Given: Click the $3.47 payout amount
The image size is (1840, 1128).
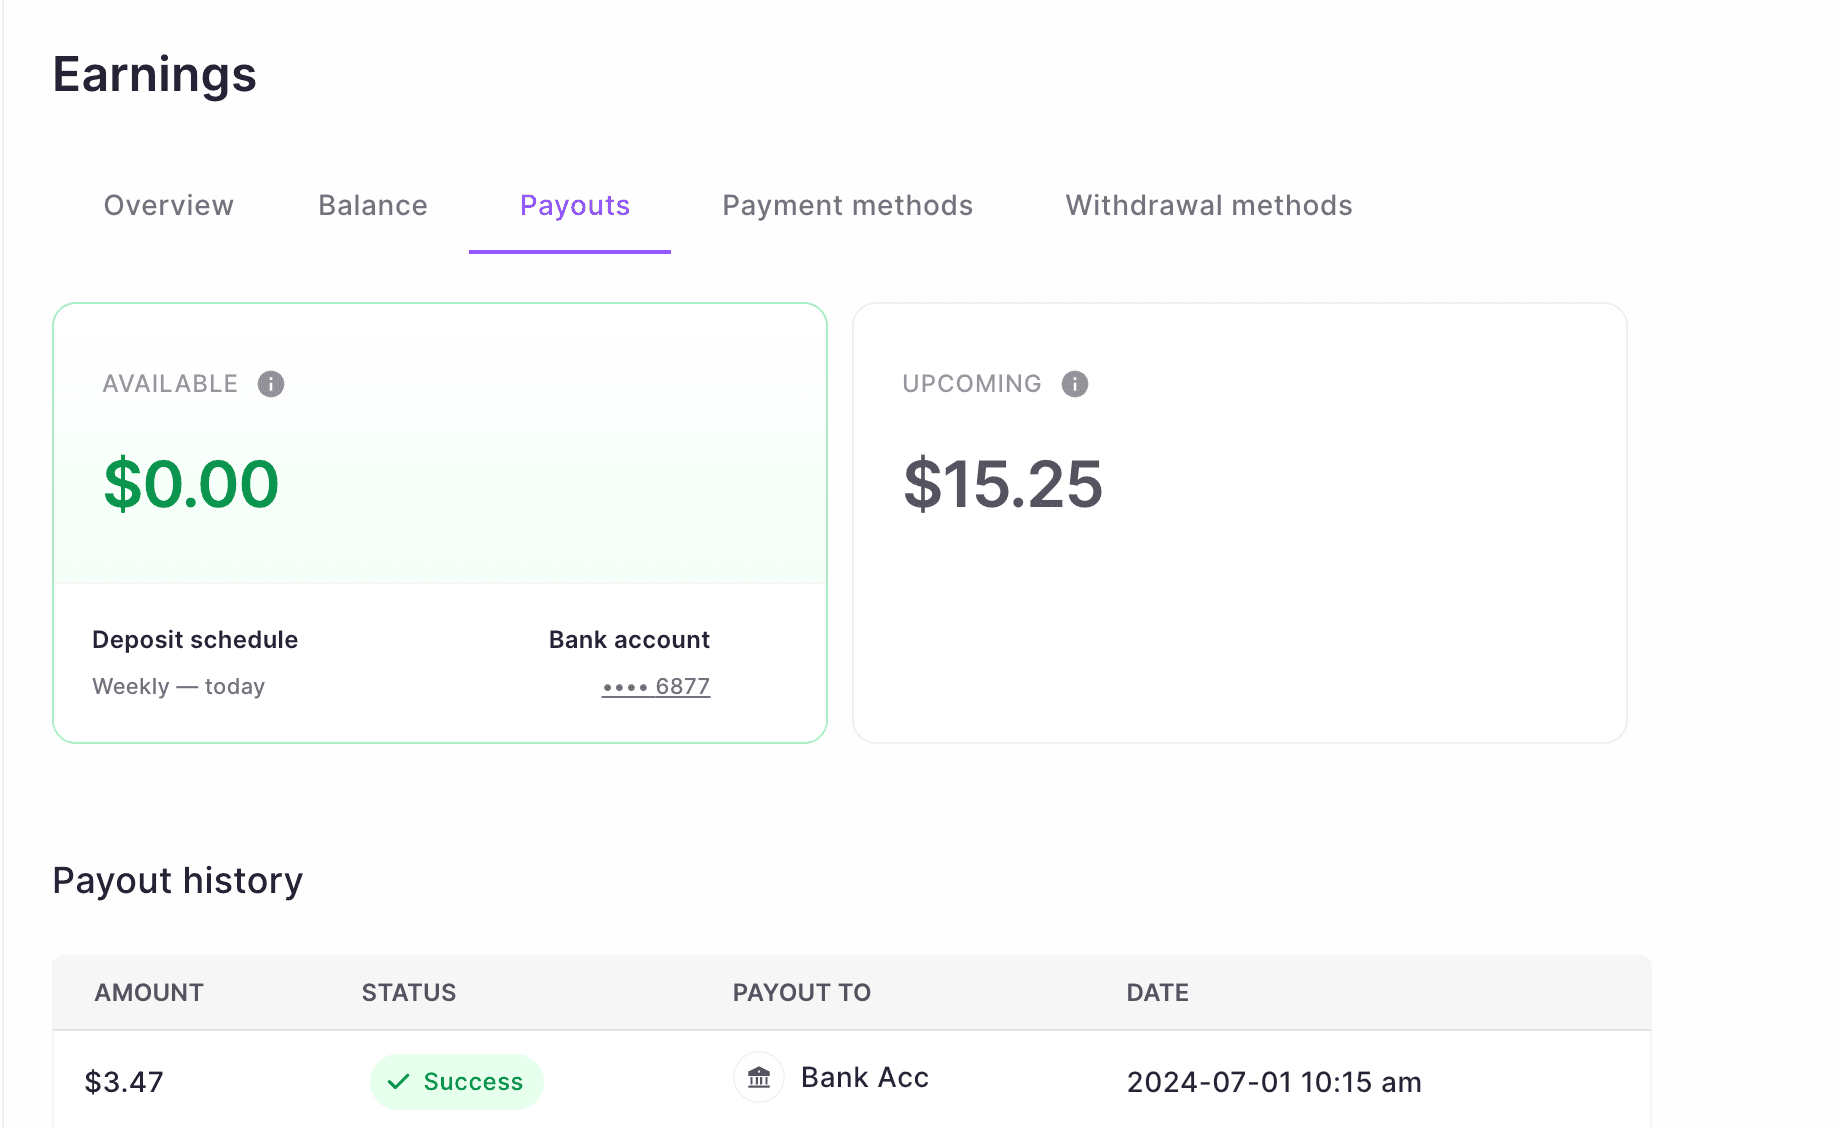Looking at the screenshot, I should click(124, 1082).
